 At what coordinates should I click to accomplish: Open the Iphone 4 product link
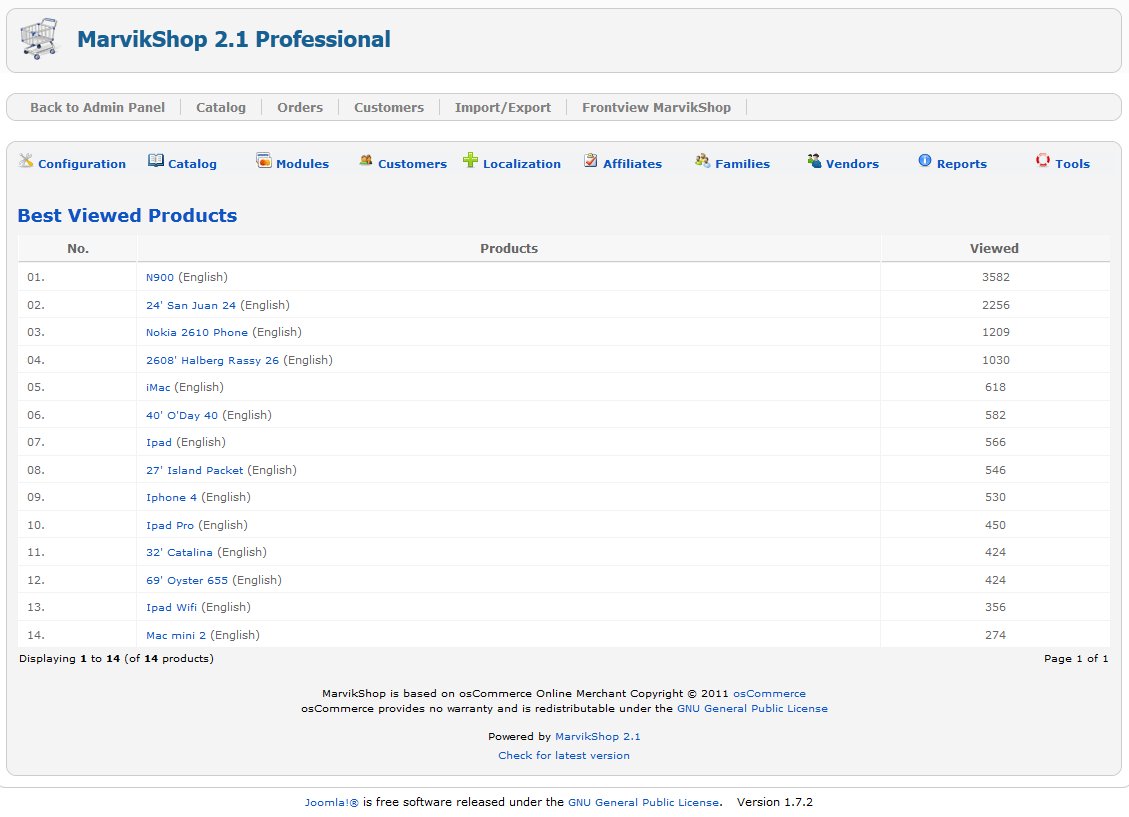[x=171, y=498]
